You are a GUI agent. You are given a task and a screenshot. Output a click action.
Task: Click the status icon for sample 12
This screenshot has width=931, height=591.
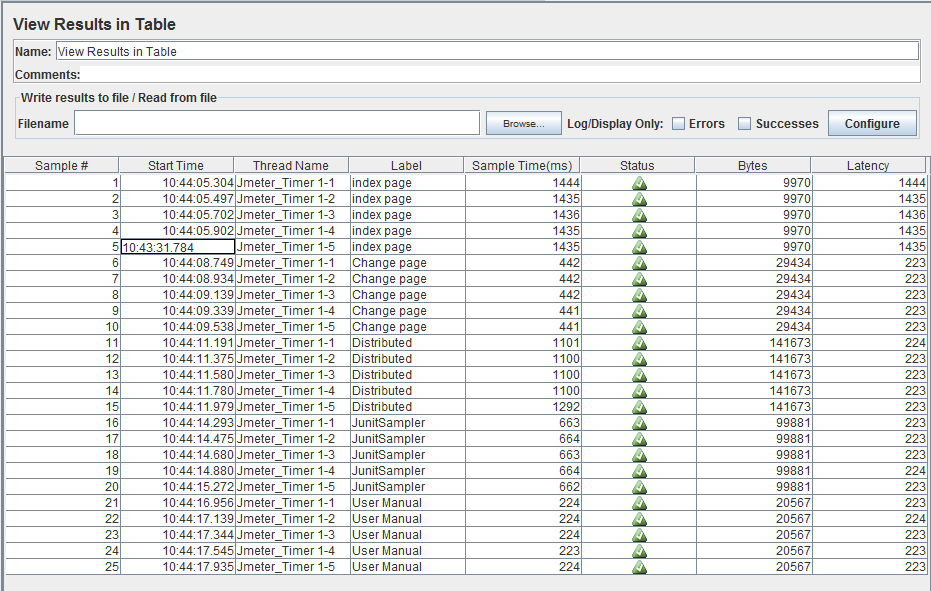pos(639,359)
